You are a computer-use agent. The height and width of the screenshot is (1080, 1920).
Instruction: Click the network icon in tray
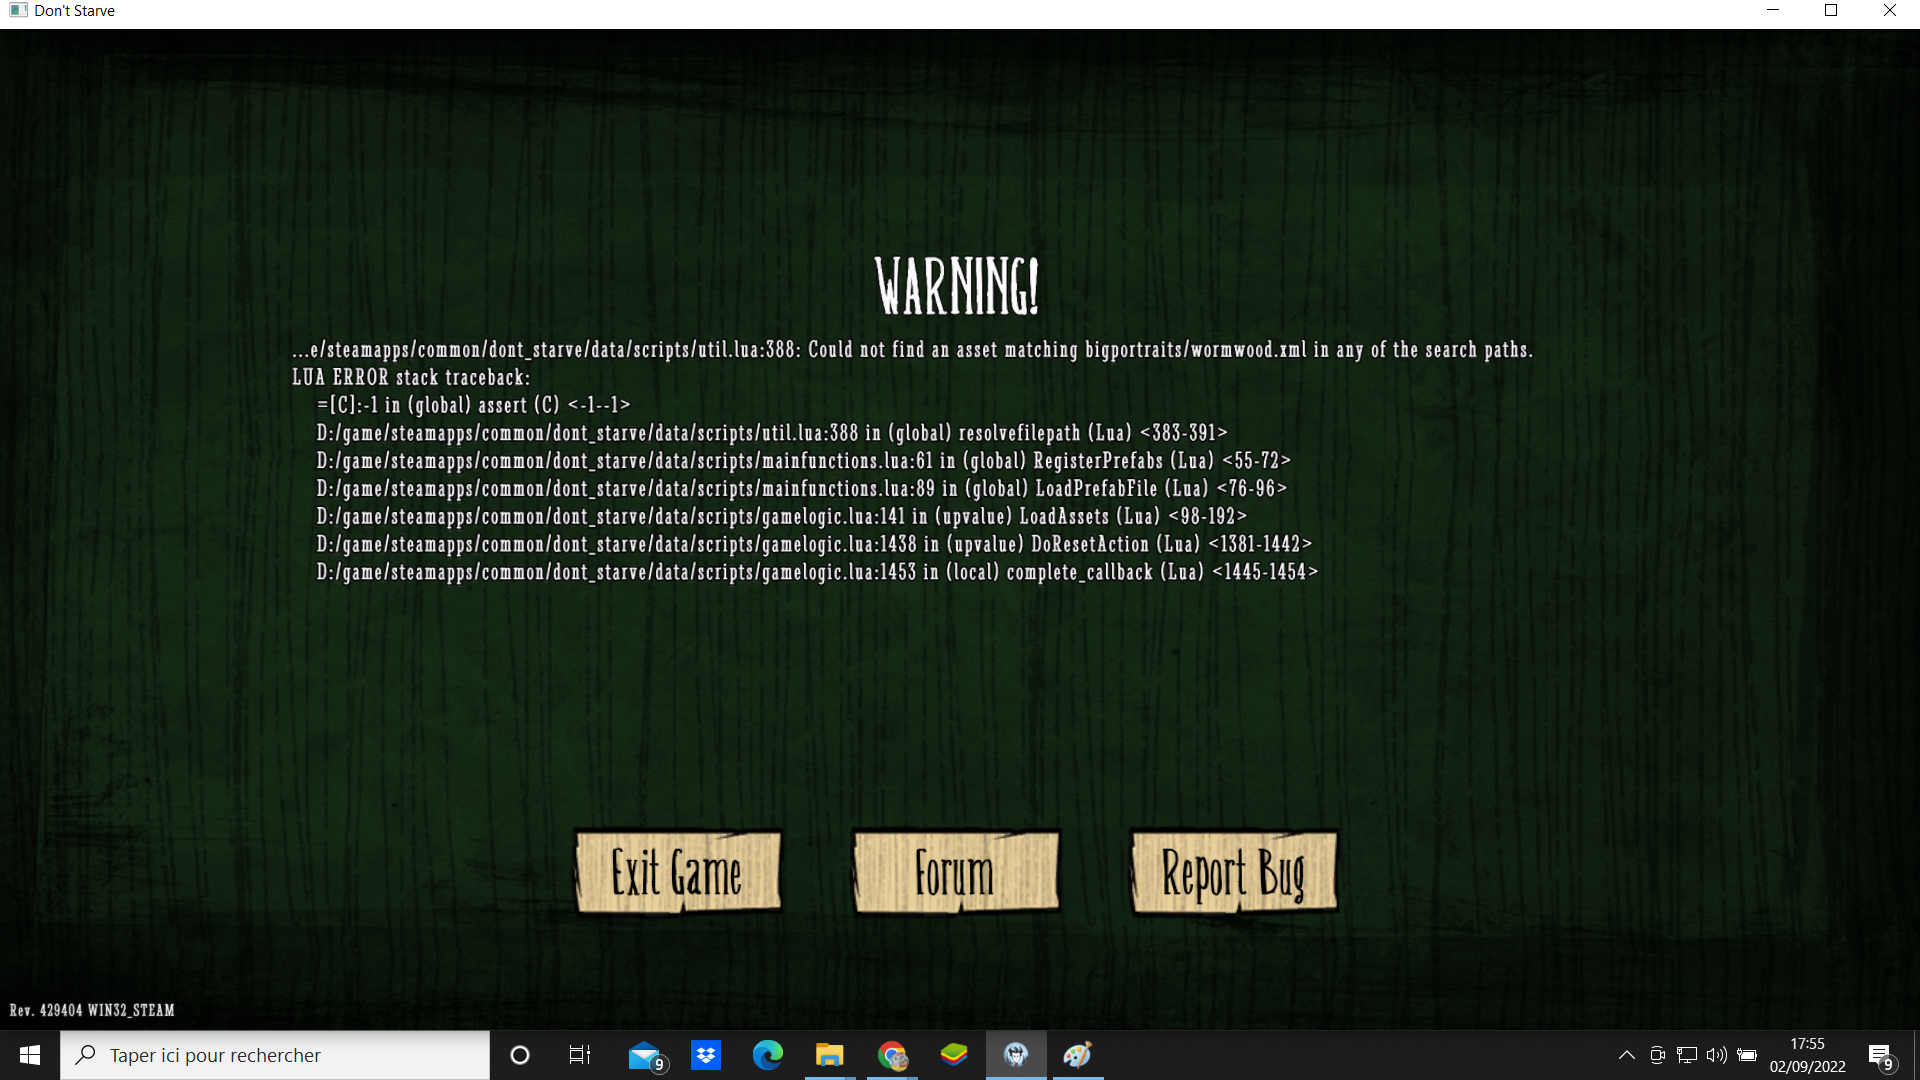(1687, 1055)
